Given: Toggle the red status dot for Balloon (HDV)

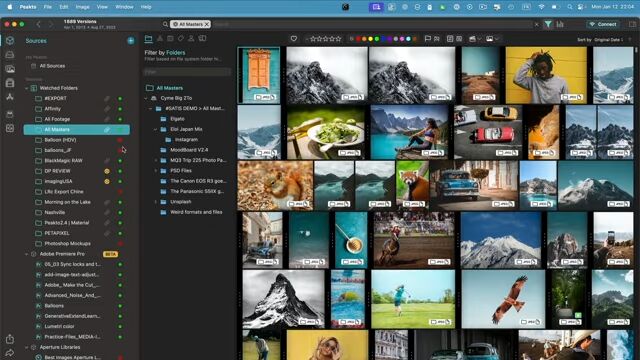Looking at the screenshot, I should 120,140.
